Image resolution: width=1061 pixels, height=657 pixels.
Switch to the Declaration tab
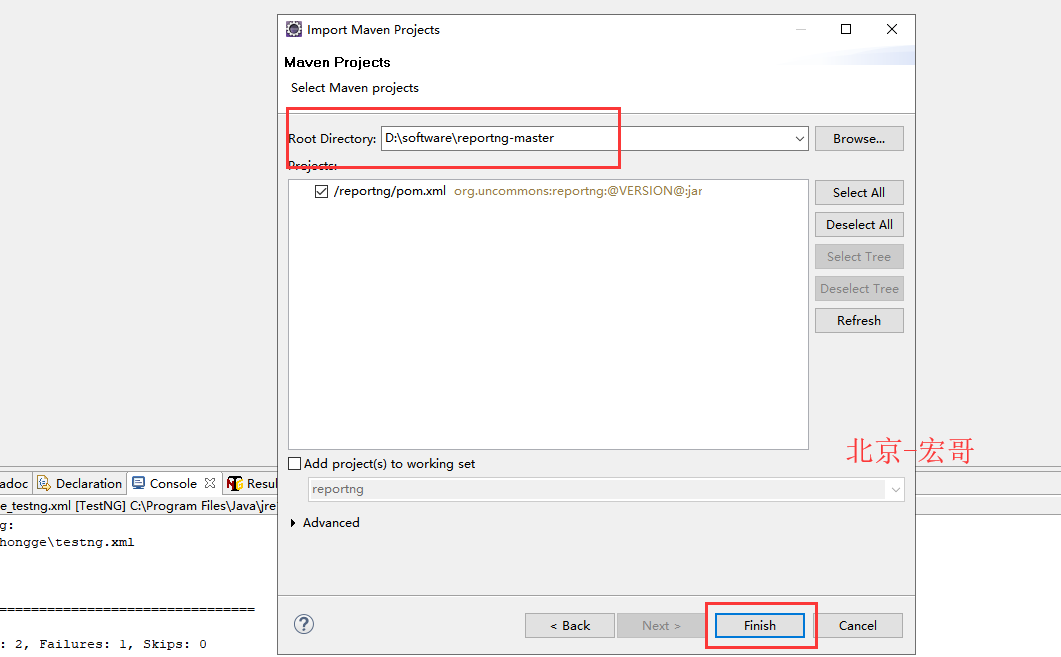tap(81, 483)
